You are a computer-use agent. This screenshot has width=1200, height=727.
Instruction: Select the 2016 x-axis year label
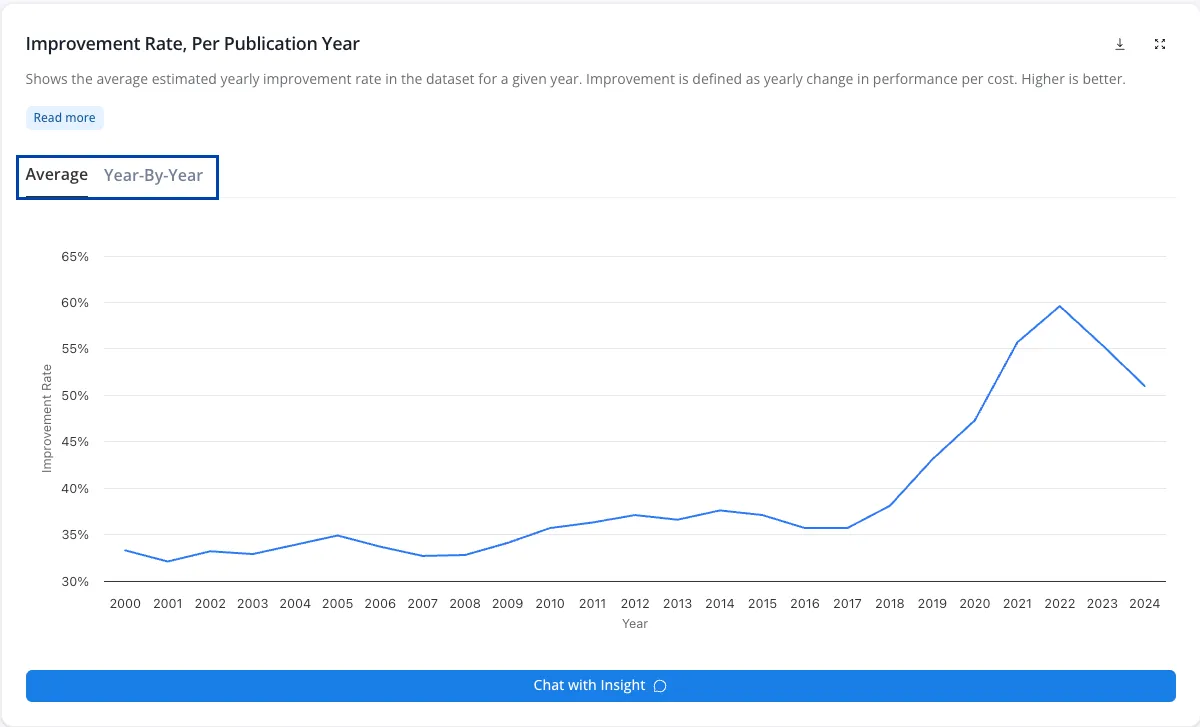click(805, 604)
